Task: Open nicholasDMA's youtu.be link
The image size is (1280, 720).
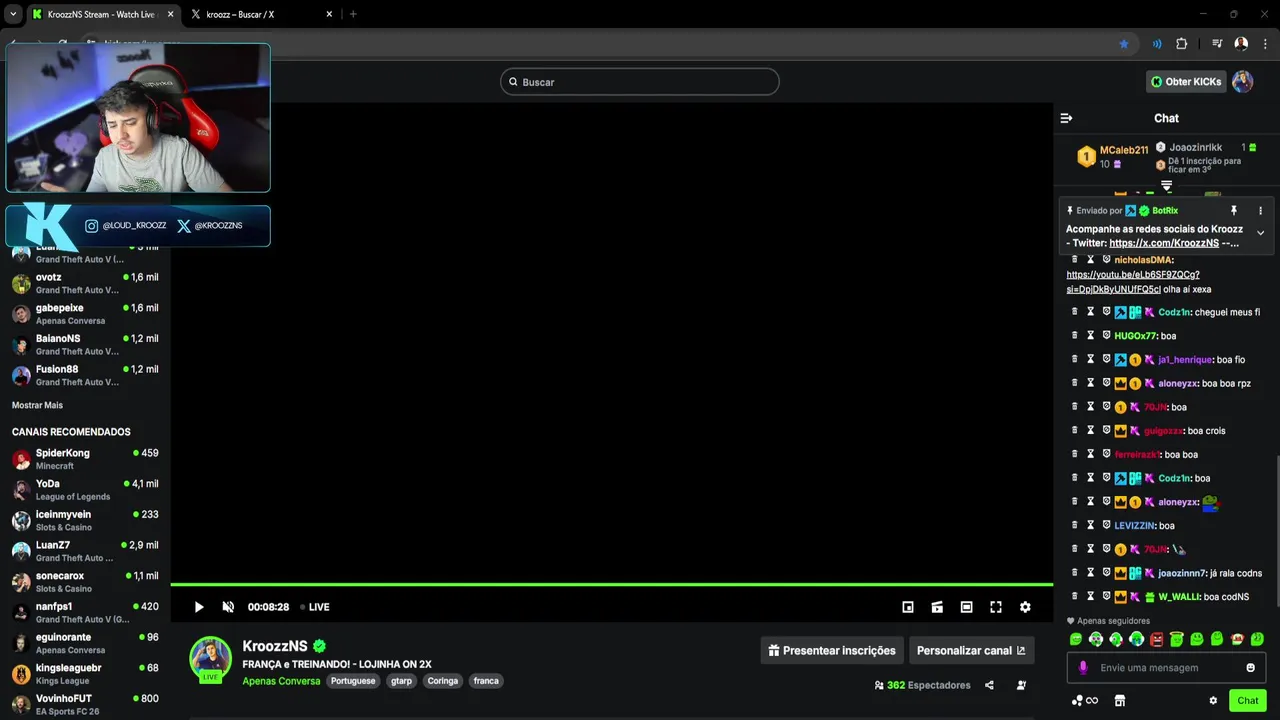Action: [x=1133, y=282]
